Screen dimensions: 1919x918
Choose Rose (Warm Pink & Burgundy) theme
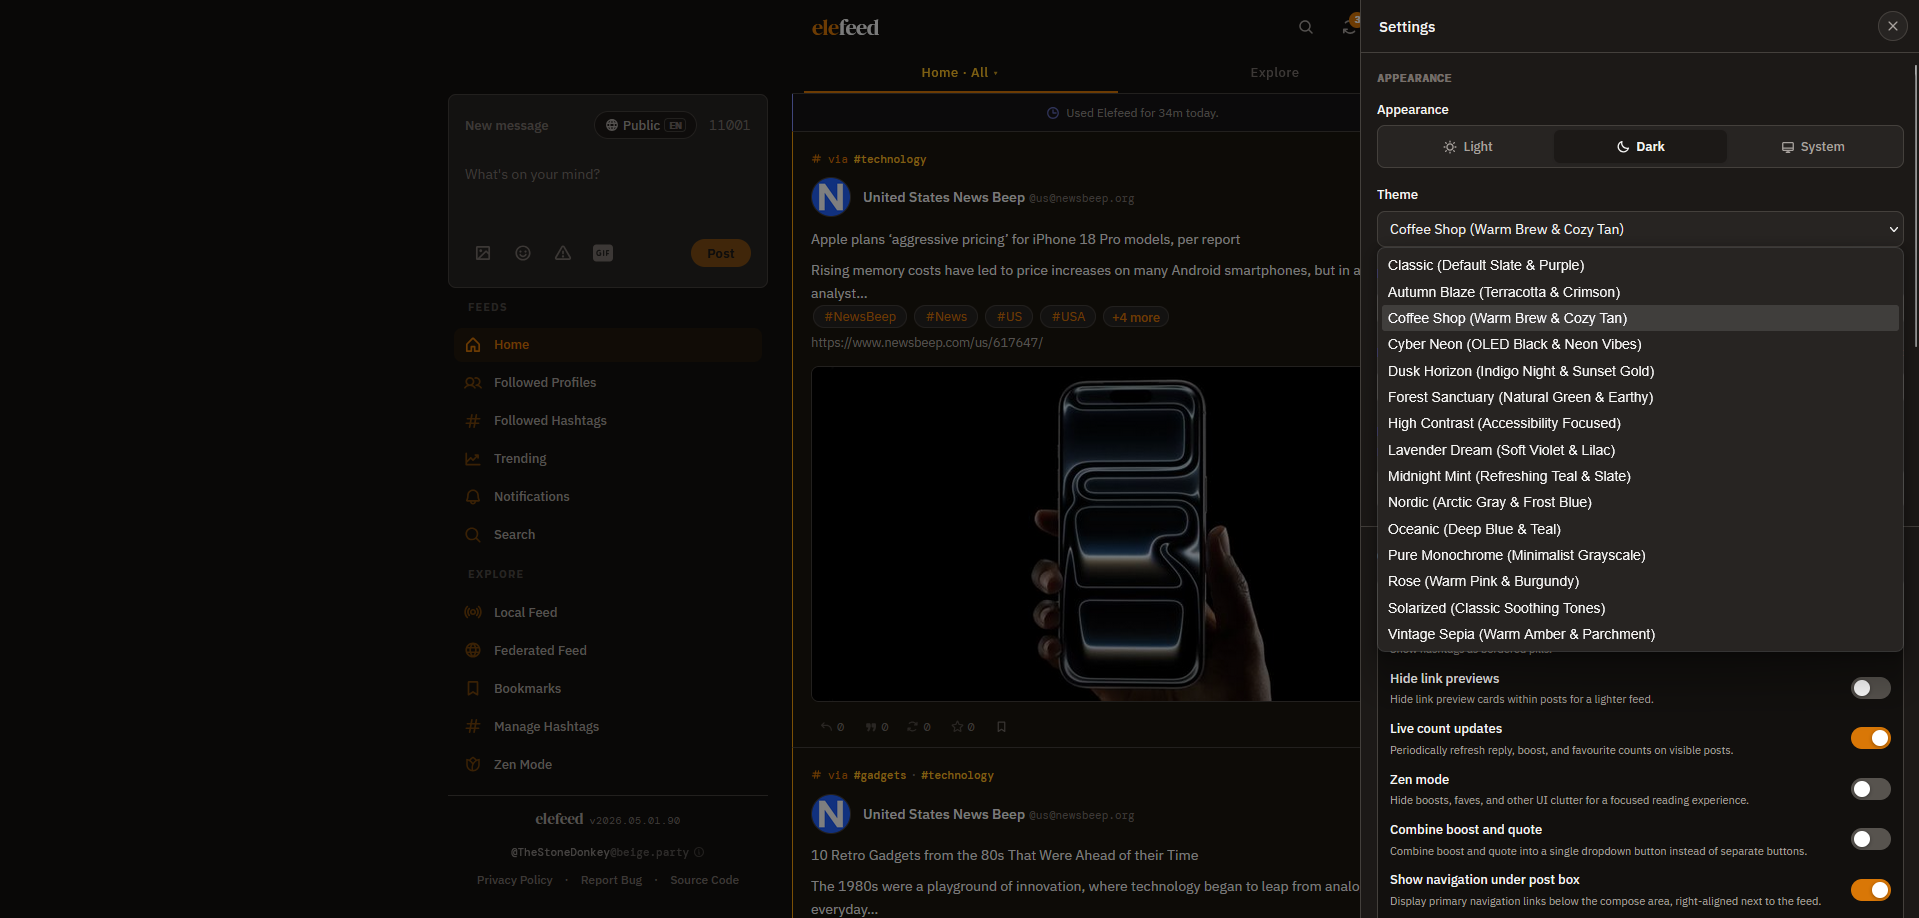pos(1640,581)
